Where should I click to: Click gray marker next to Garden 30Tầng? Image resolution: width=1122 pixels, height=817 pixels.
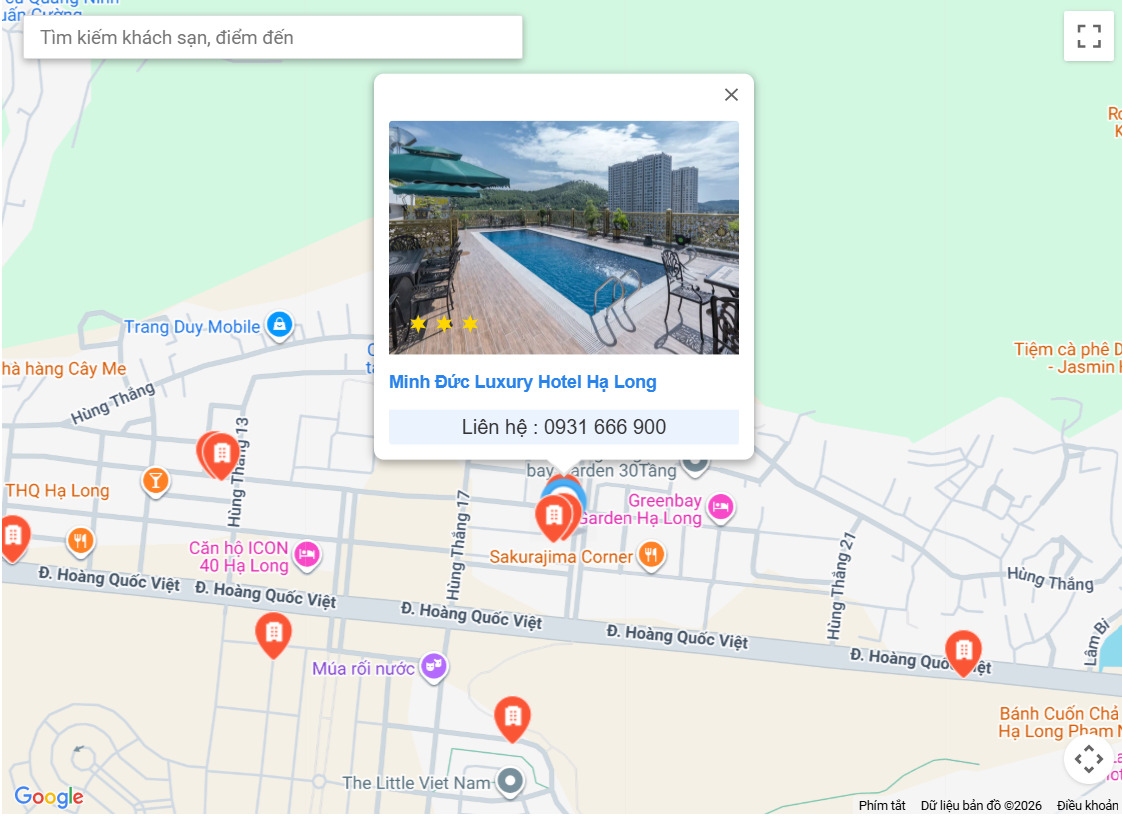coord(695,465)
